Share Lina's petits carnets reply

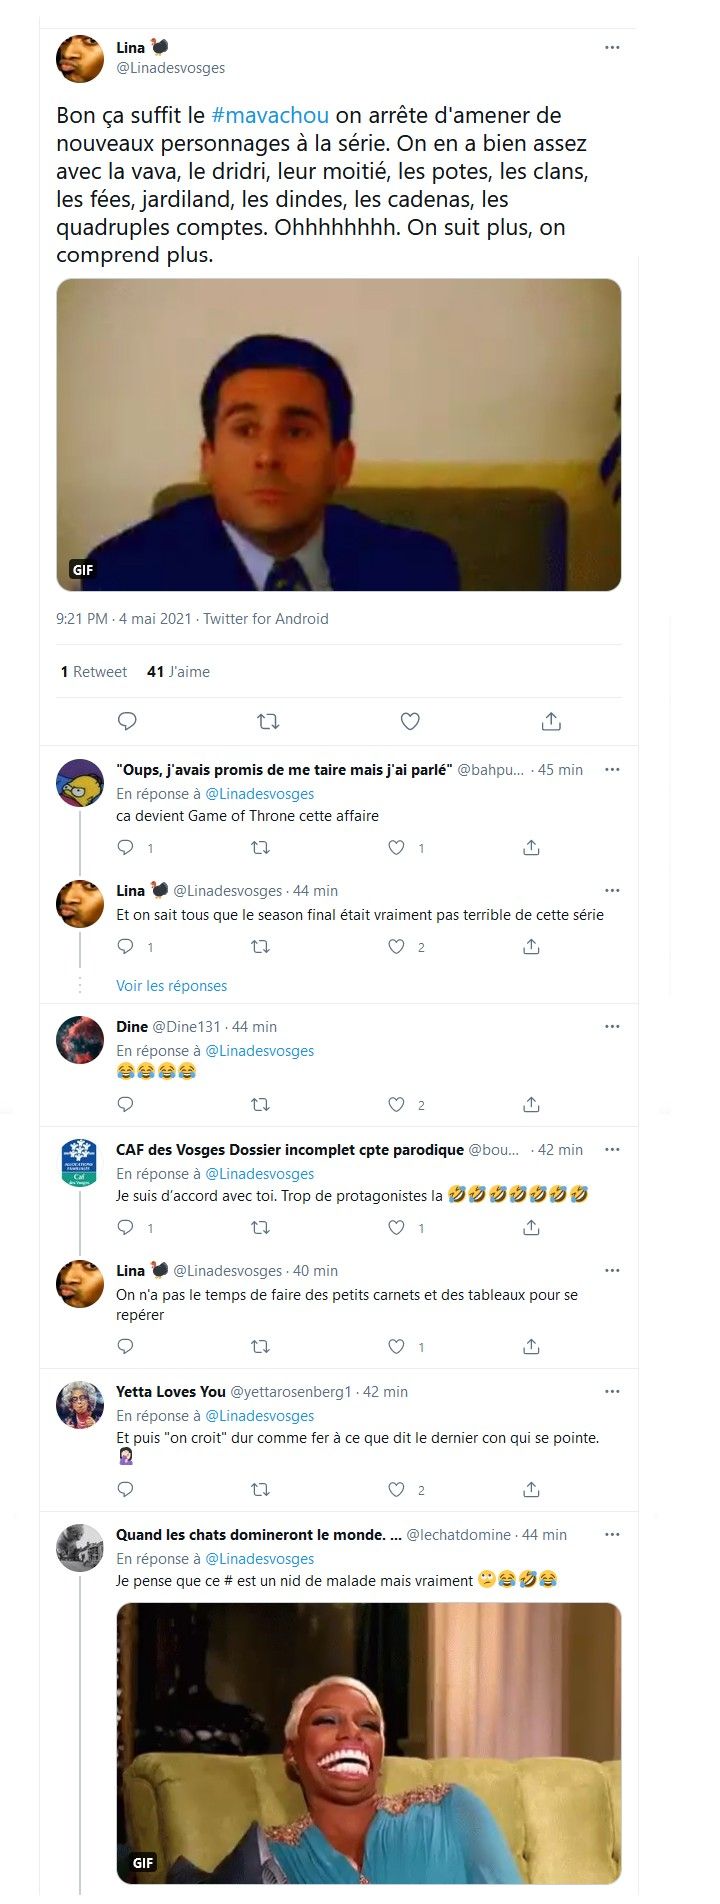pos(531,1346)
